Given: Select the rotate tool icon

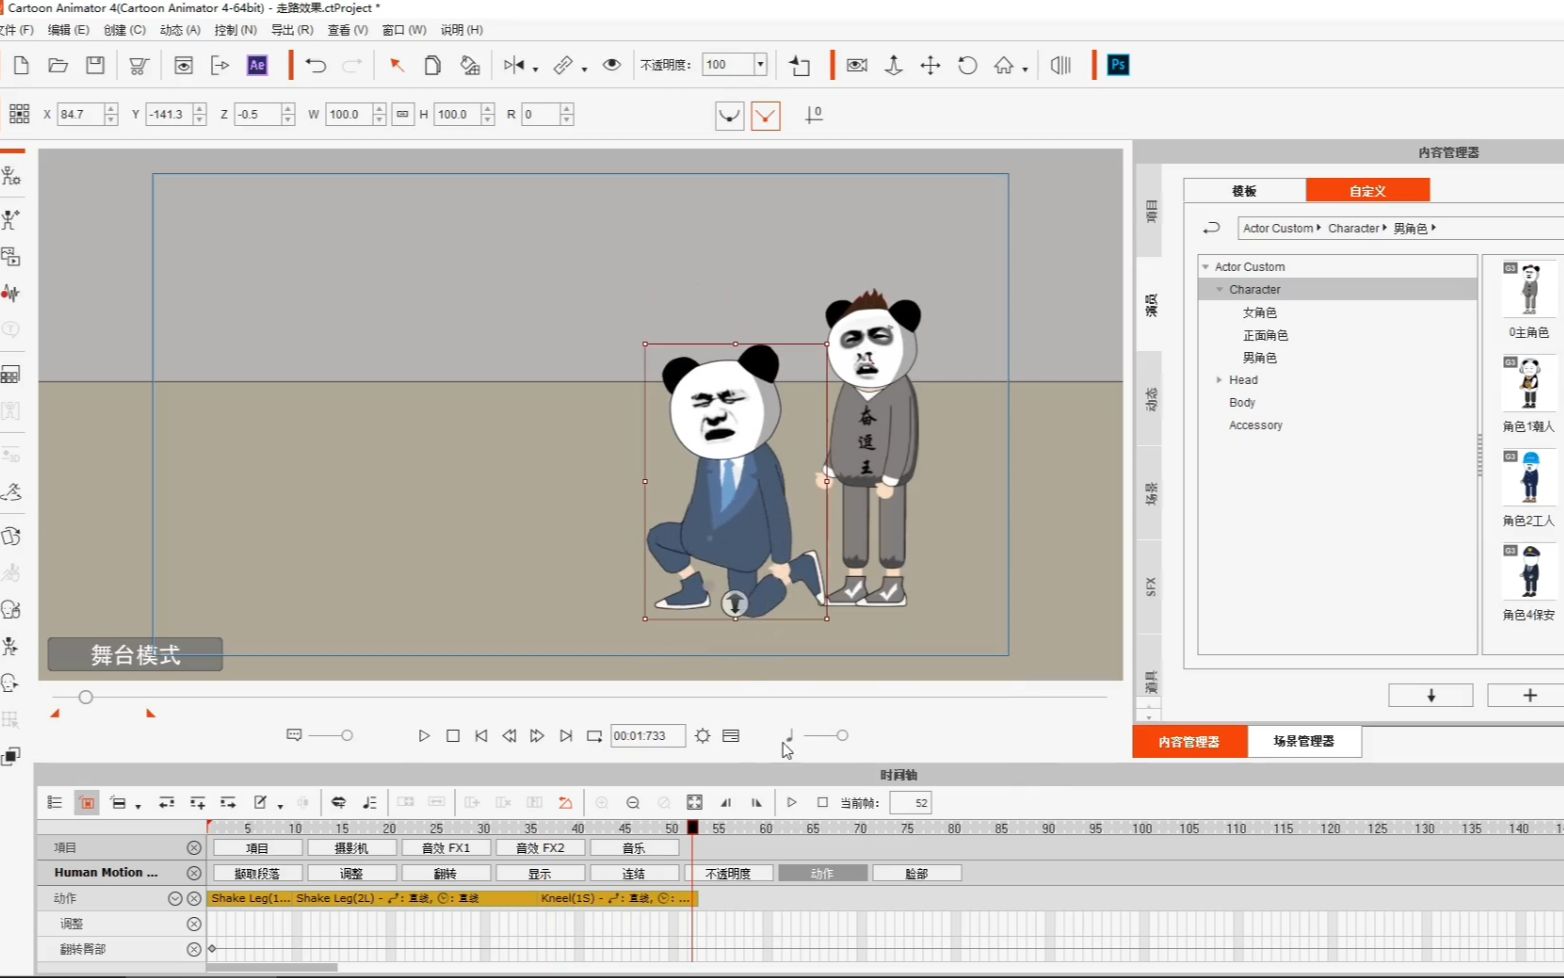Looking at the screenshot, I should [967, 65].
